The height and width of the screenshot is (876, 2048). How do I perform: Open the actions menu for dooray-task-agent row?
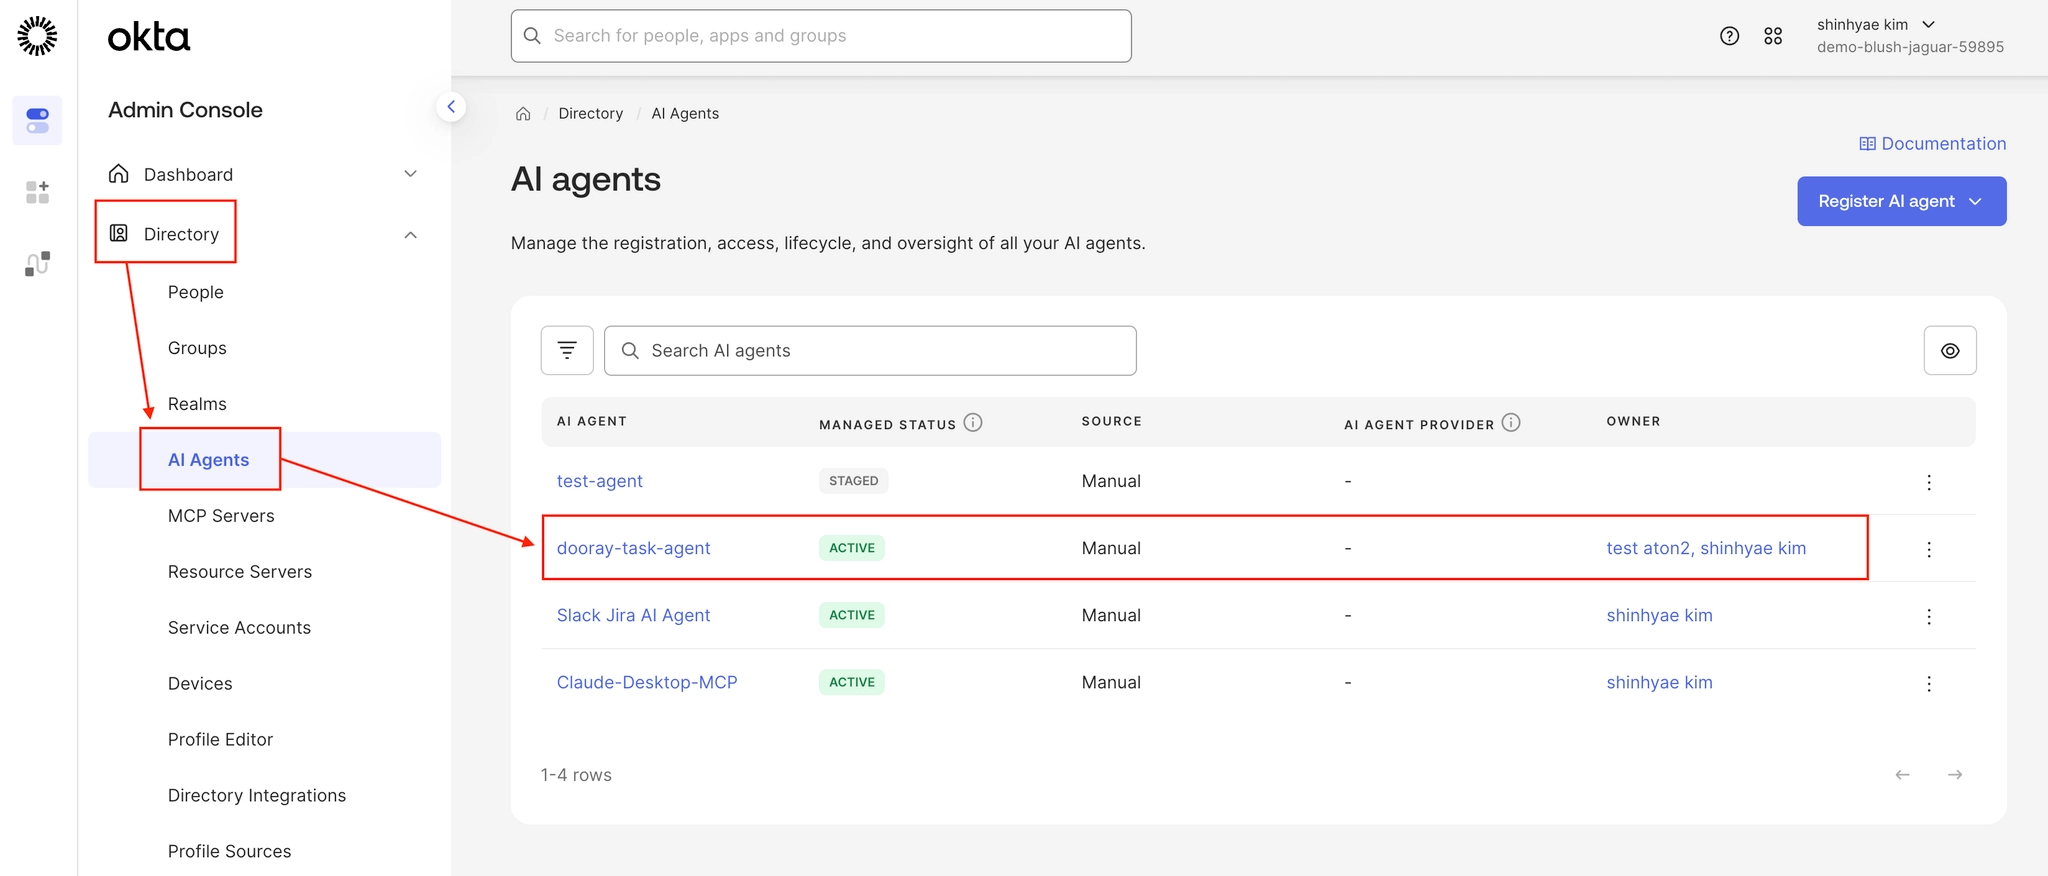pyautogui.click(x=1929, y=549)
